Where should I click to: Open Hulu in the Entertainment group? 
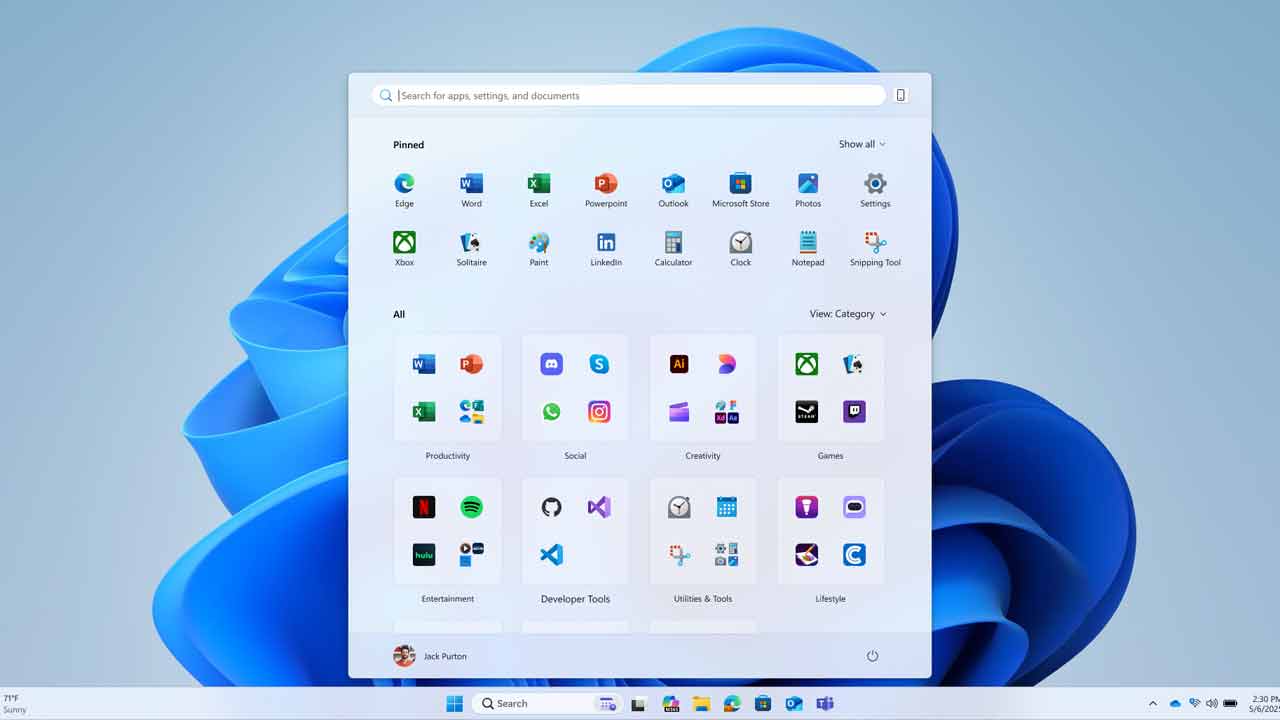424,555
